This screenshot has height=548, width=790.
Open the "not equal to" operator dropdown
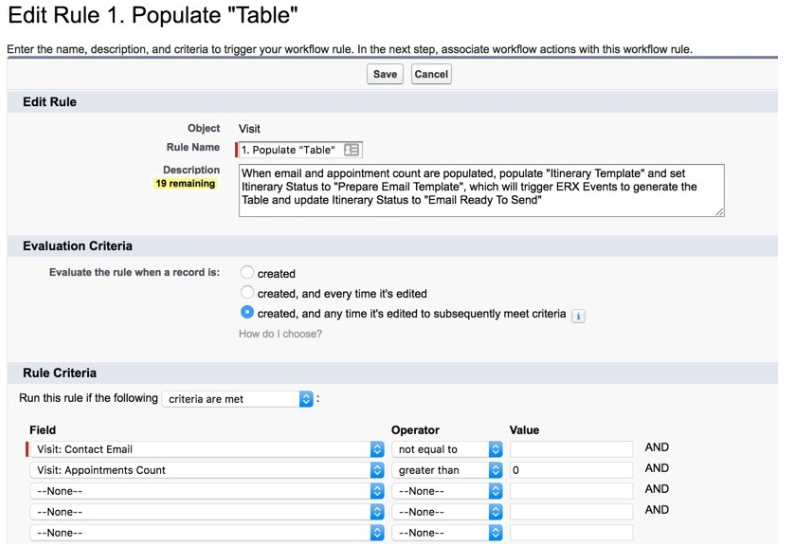pos(447,450)
